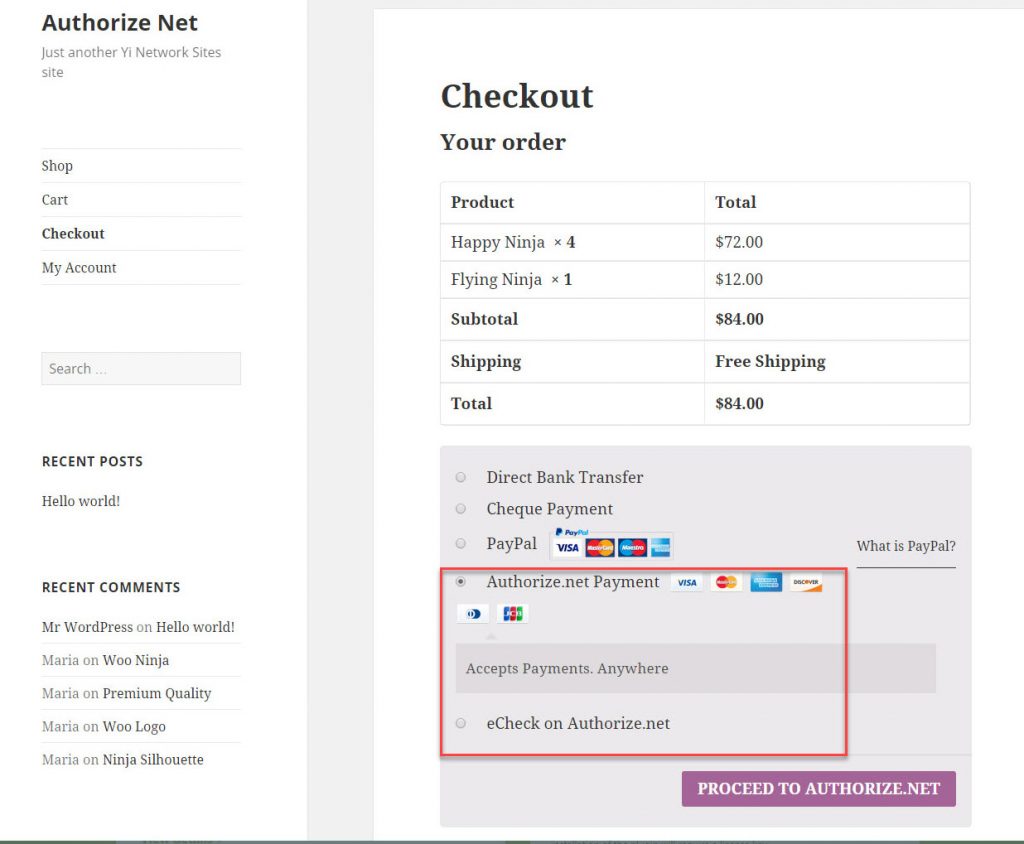This screenshot has height=844, width=1024.
Task: Click MasterCard icon beside Authorize.net Payment
Action: 726,582
